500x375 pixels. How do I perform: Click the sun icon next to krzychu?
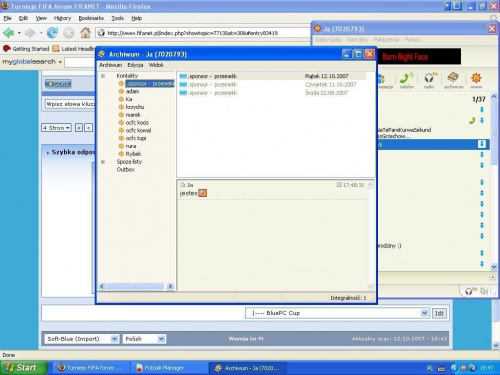121,107
